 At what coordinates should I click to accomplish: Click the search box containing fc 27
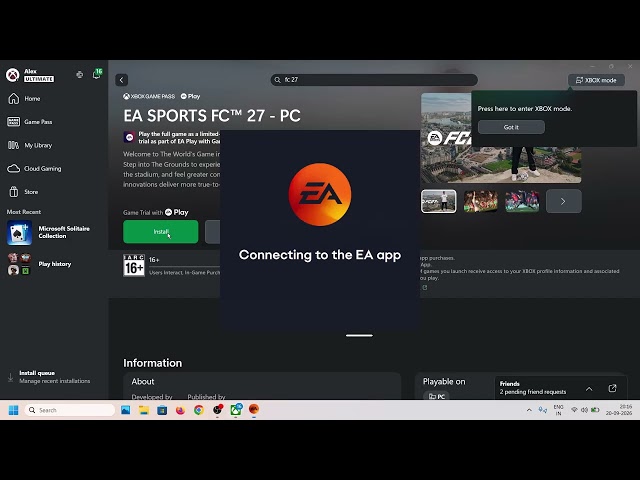(x=374, y=80)
